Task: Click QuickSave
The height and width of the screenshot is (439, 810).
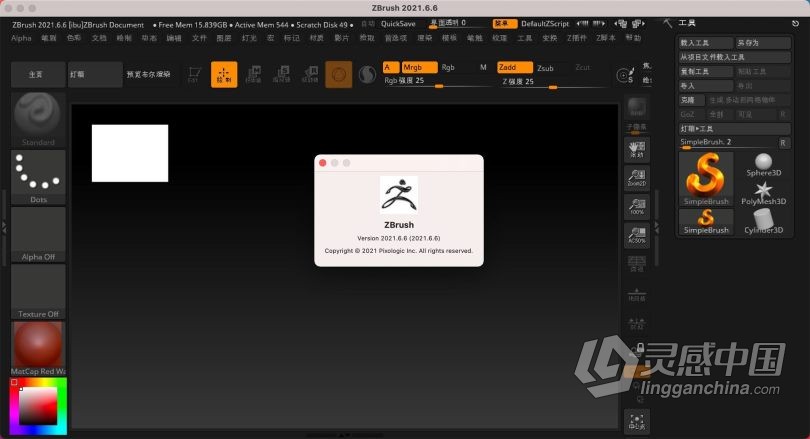Action: [398, 24]
